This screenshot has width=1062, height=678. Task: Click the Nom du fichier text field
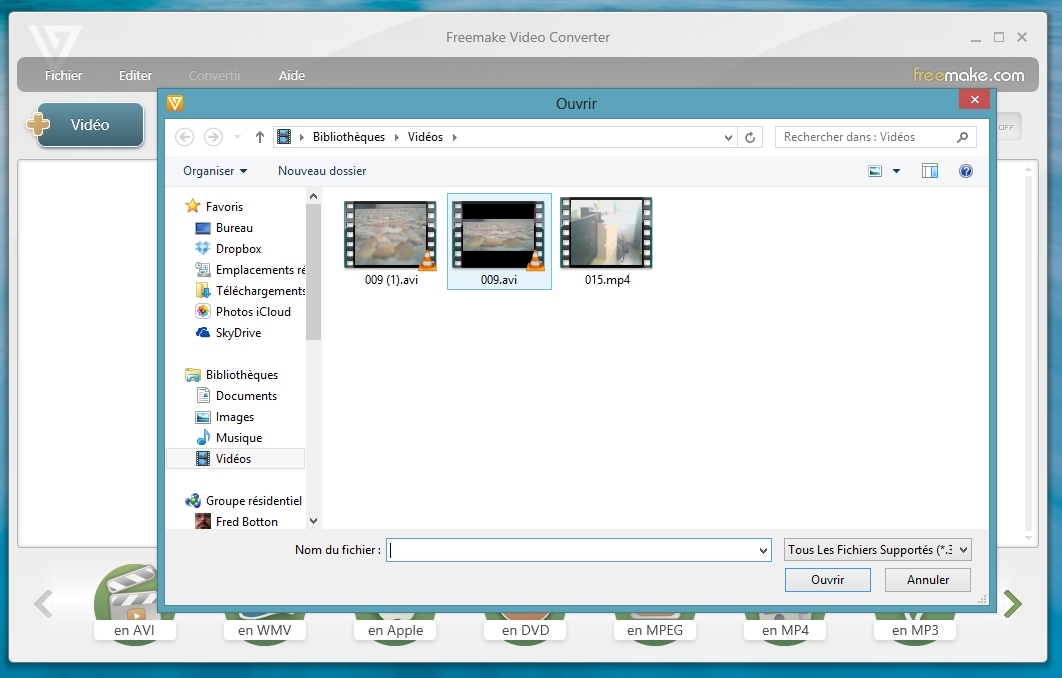(578, 550)
